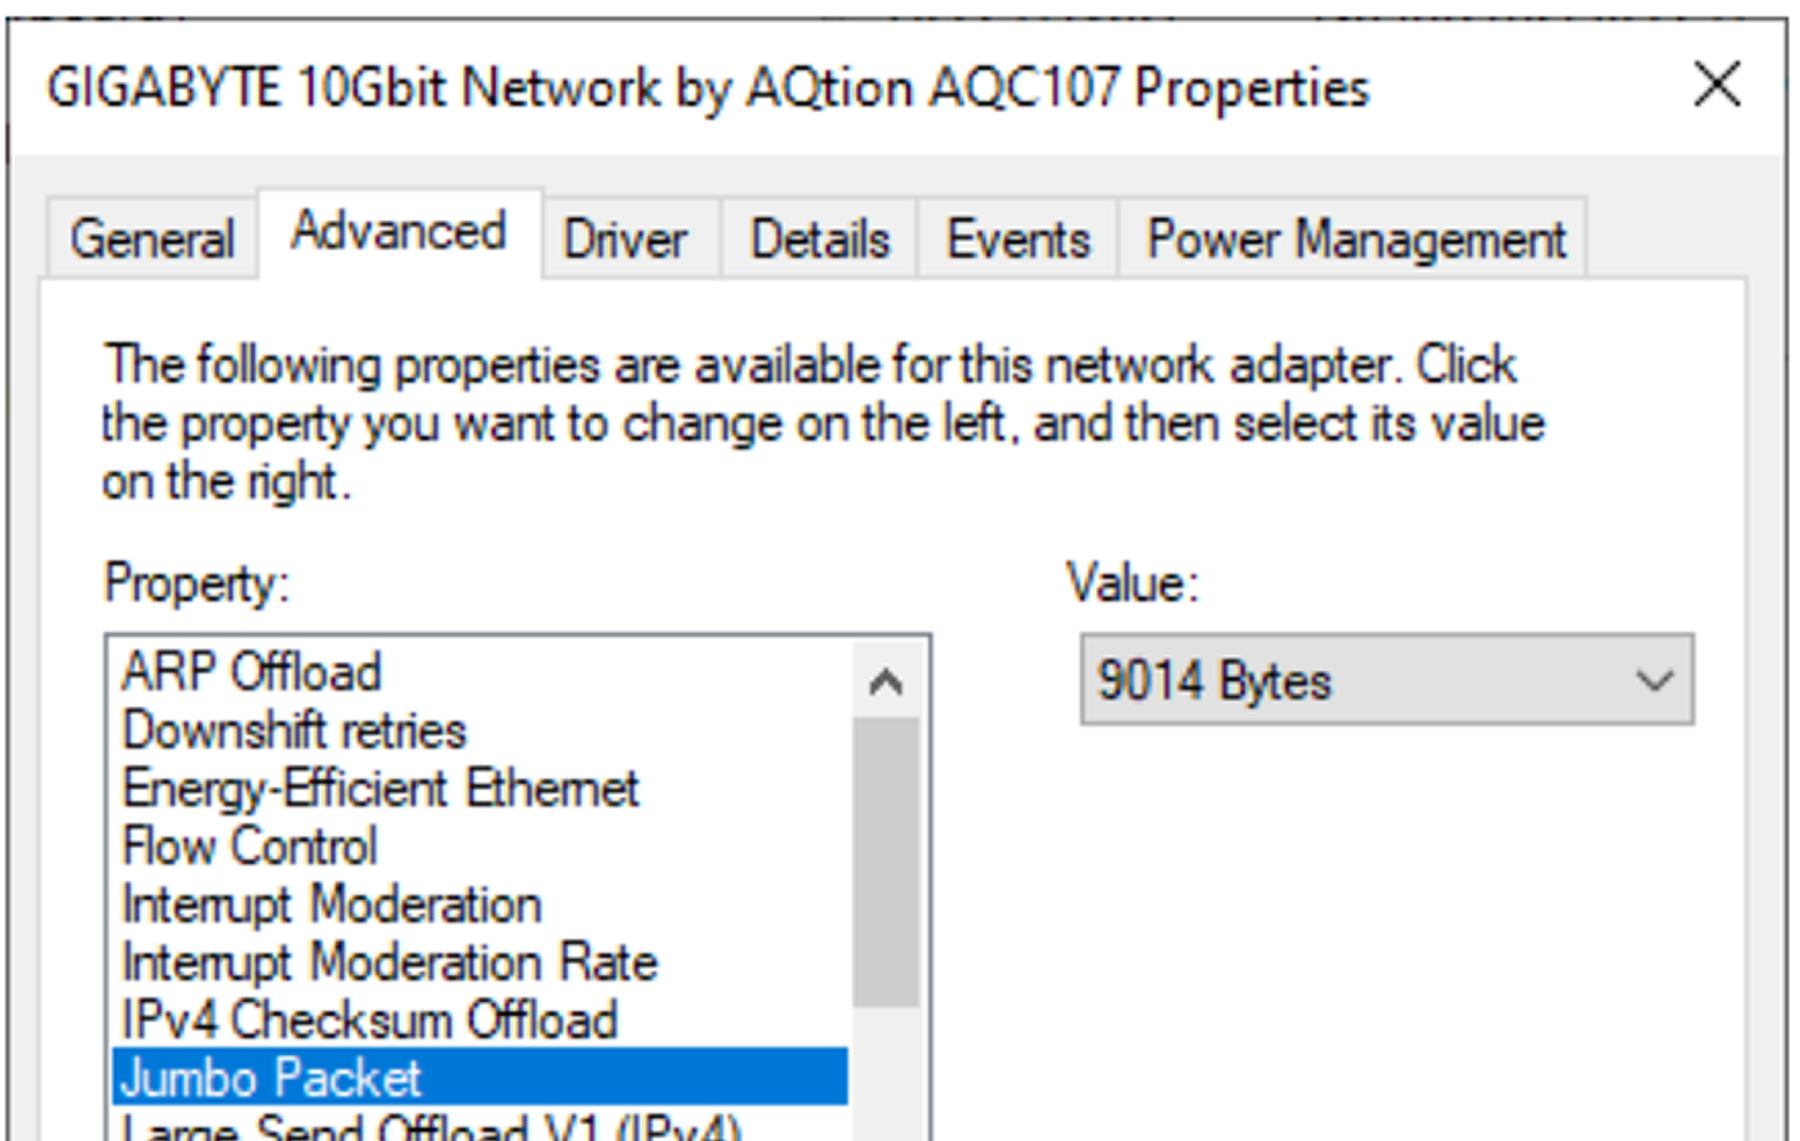Close the AQC107 Properties dialog
The height and width of the screenshot is (1141, 1800).
1717,85
